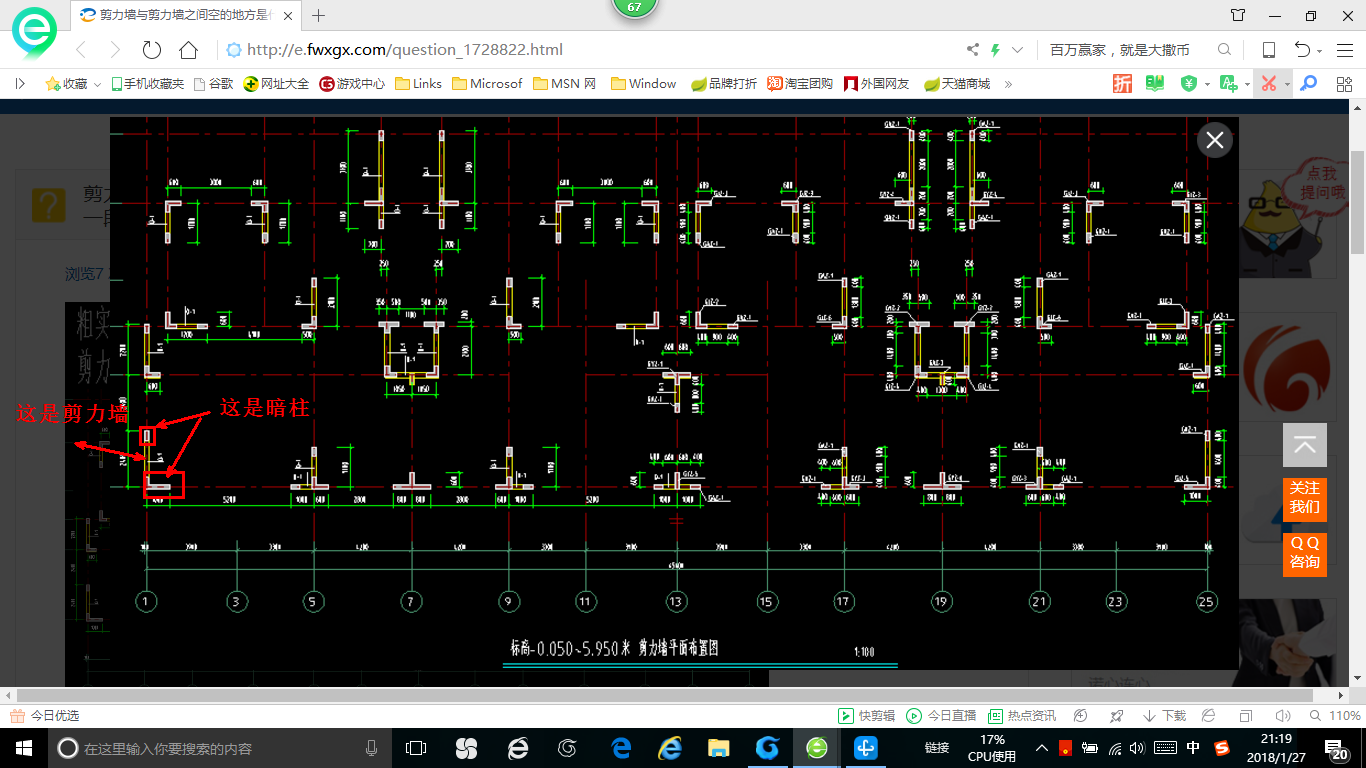The width and height of the screenshot is (1366, 768).
Task: Open screenshot tool dropdown arrow
Action: click(x=1287, y=84)
